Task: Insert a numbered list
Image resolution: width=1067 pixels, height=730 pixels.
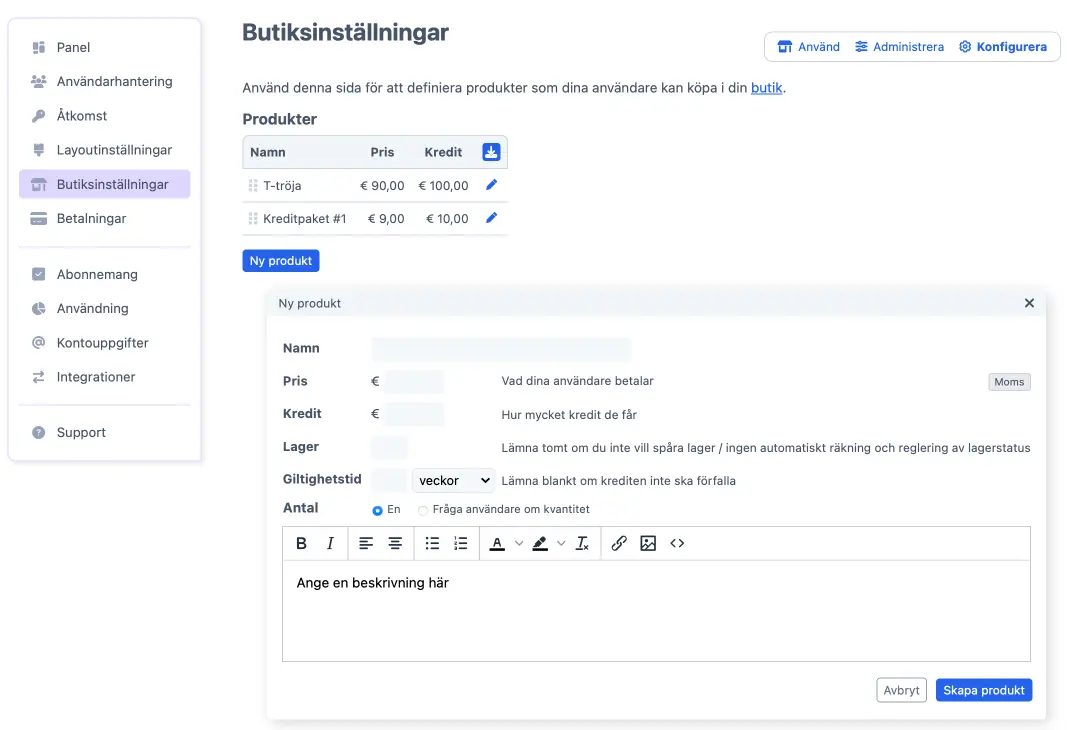Action: coord(461,543)
